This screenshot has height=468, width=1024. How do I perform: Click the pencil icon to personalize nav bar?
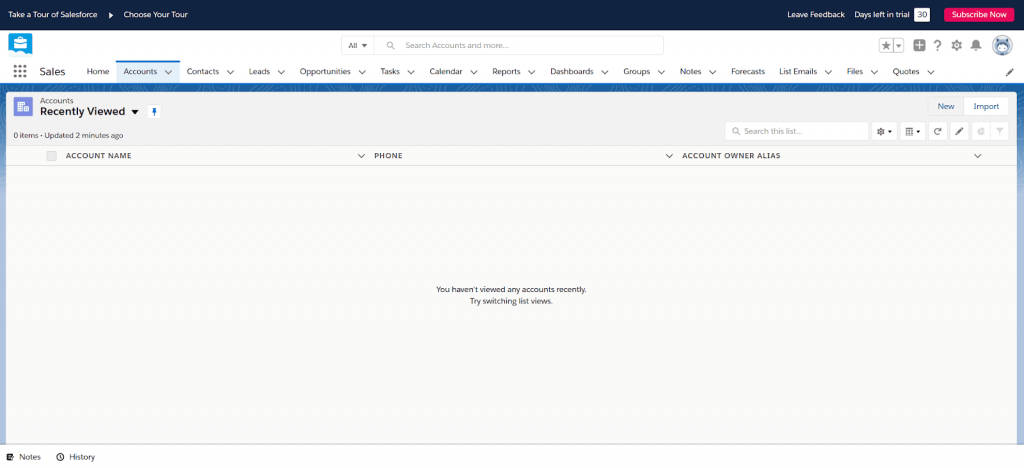pyautogui.click(x=1010, y=72)
